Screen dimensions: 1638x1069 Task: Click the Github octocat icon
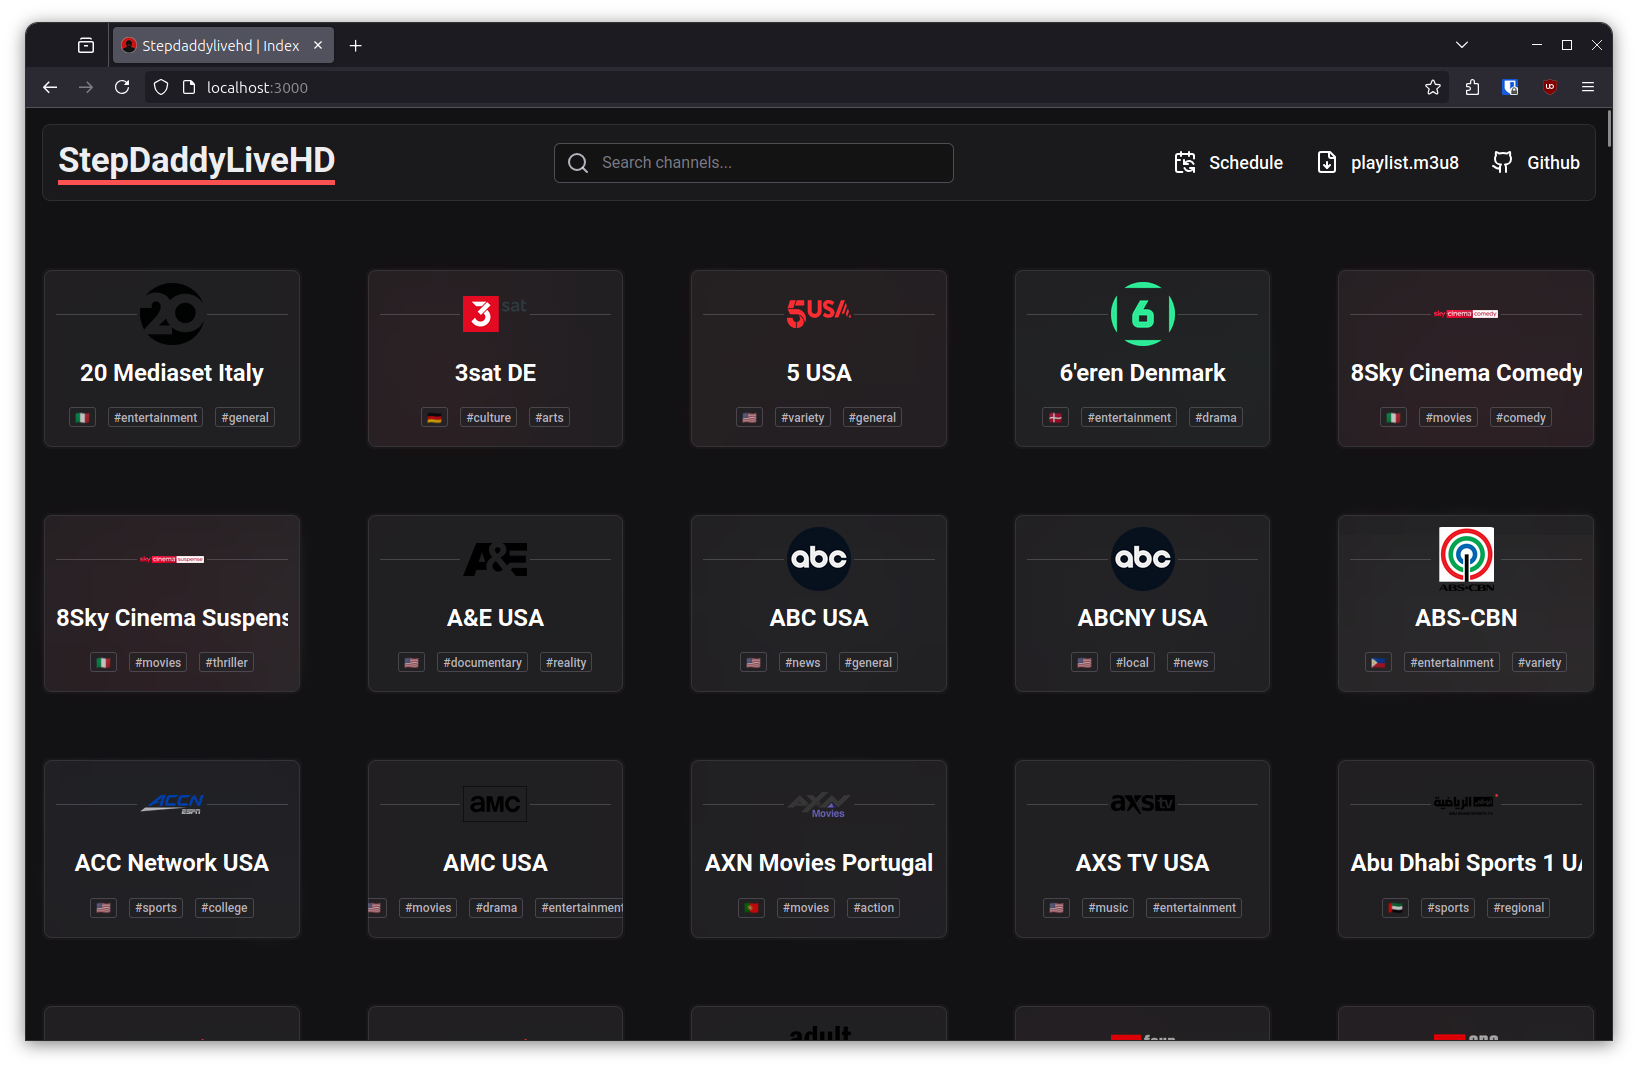[x=1502, y=162]
